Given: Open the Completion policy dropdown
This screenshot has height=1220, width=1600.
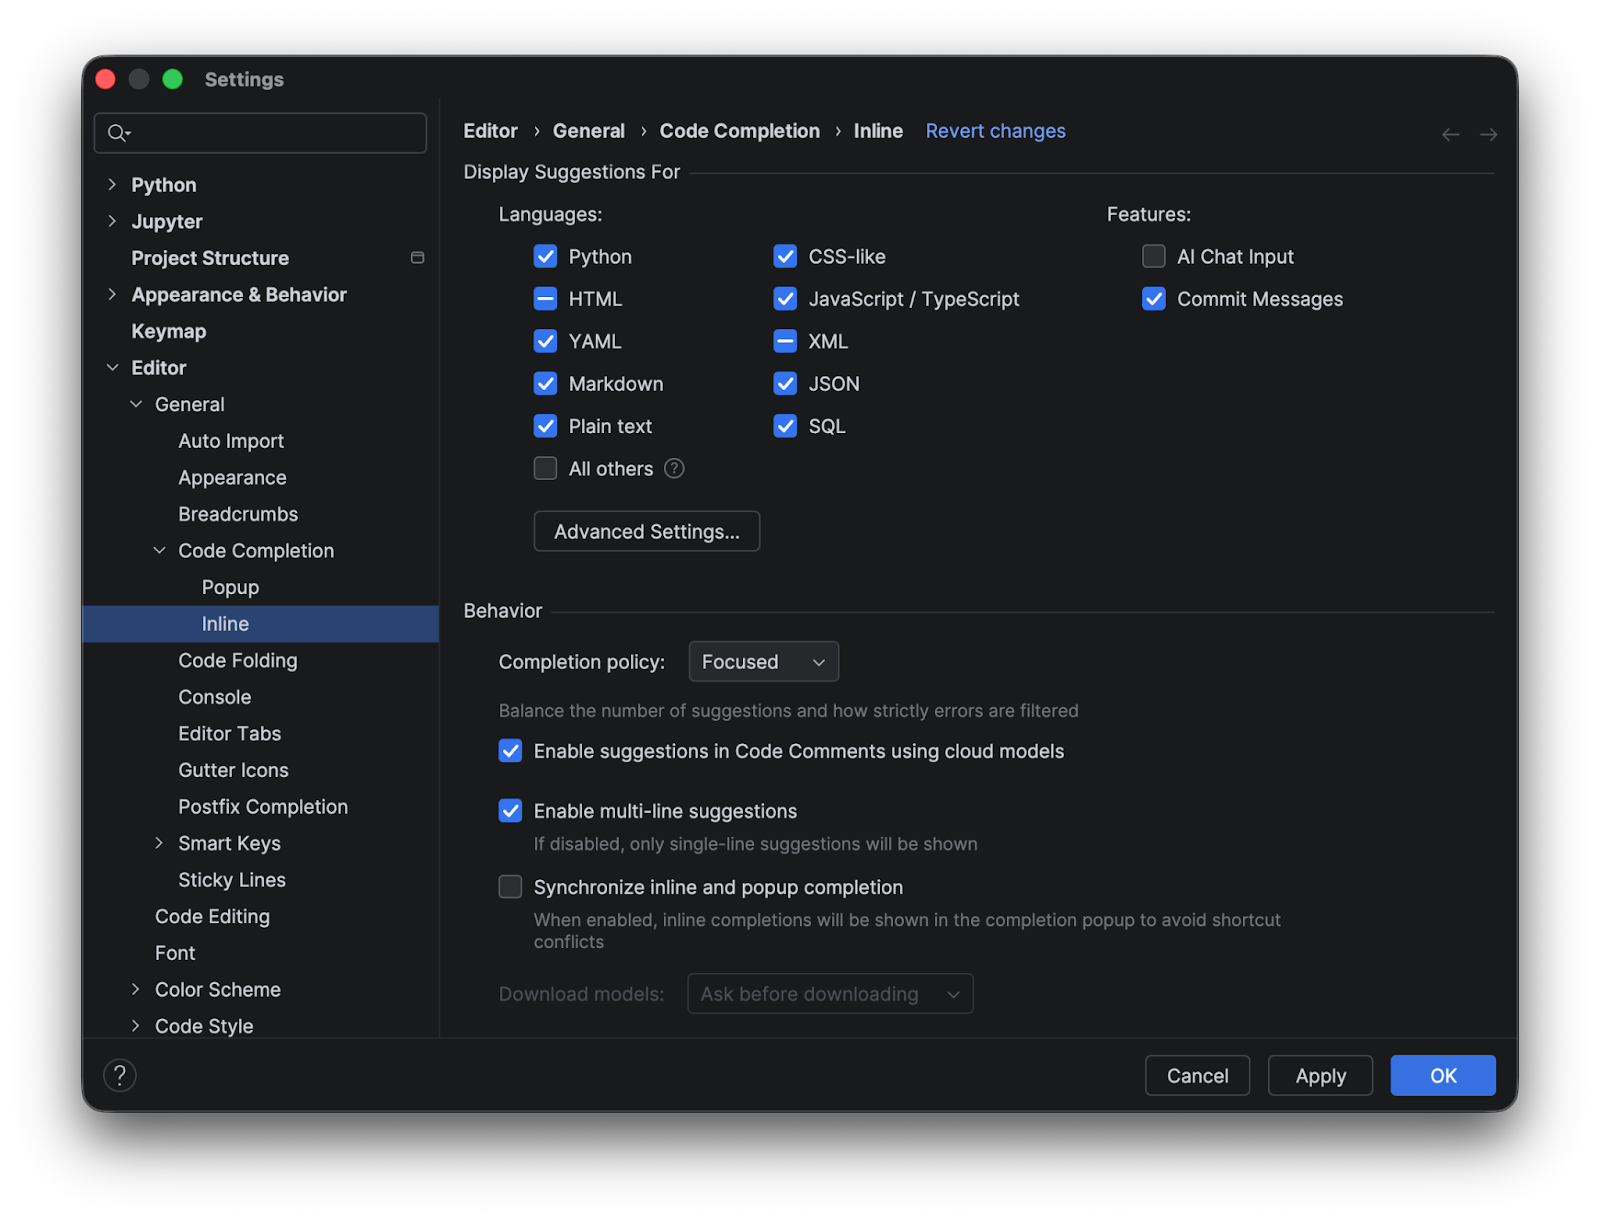Looking at the screenshot, I should point(763,662).
